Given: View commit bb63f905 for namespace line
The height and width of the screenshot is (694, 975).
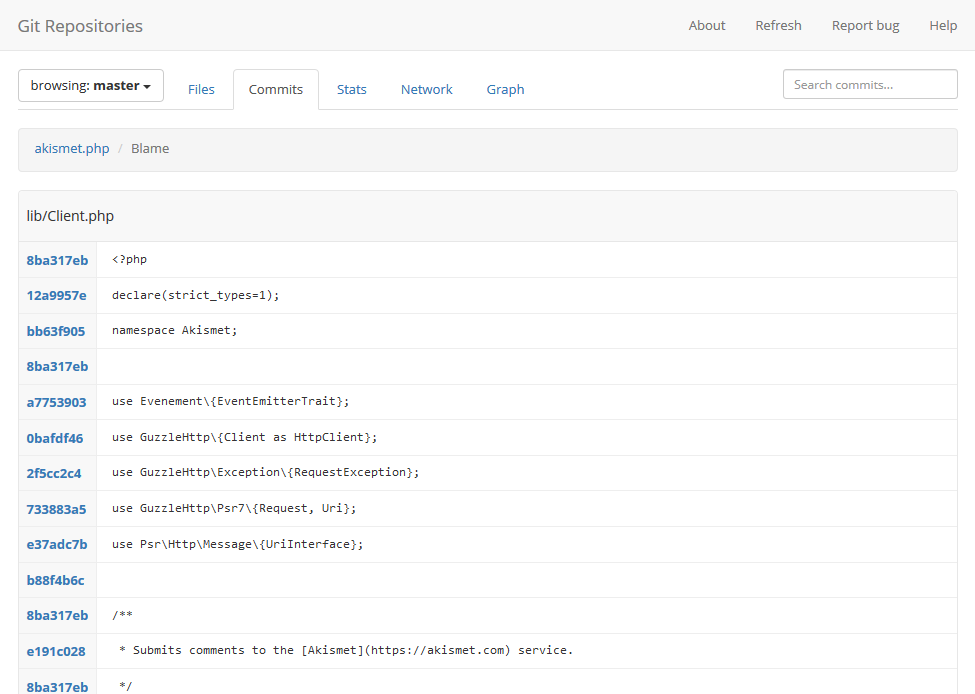Looking at the screenshot, I should [56, 331].
